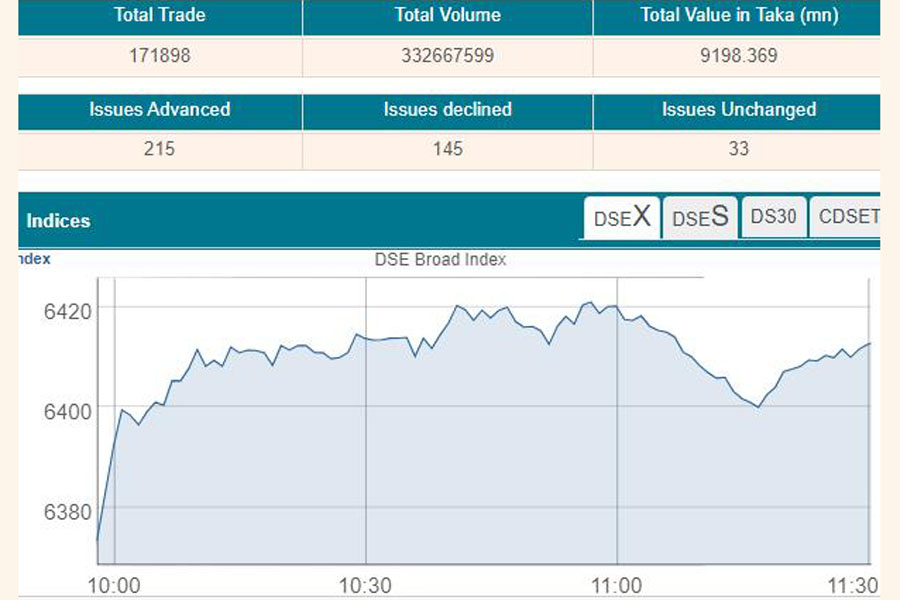The image size is (900, 600).
Task: Click the declined issues count 145
Action: pos(447,149)
